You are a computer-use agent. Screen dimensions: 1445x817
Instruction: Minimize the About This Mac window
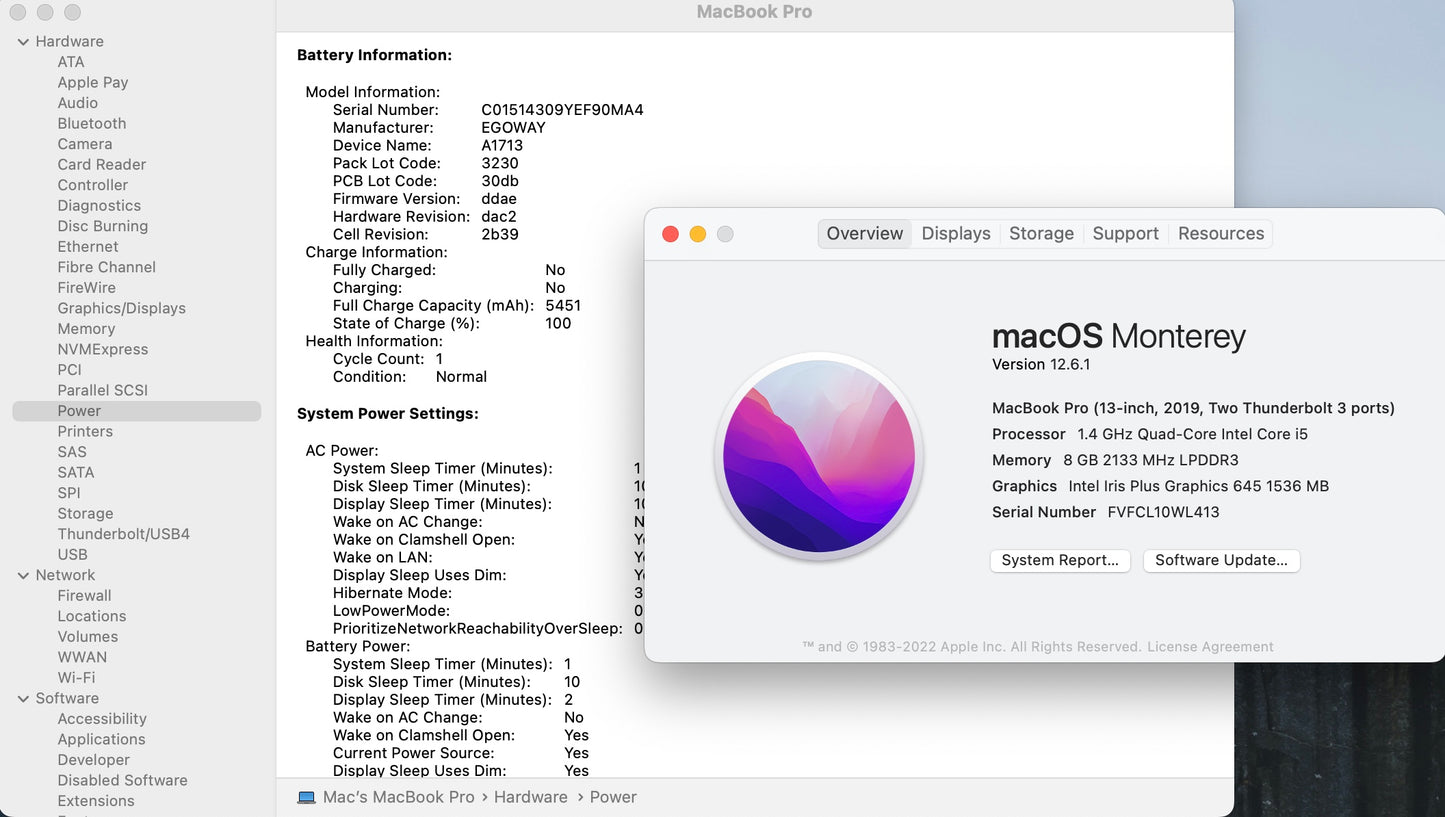(x=698, y=234)
